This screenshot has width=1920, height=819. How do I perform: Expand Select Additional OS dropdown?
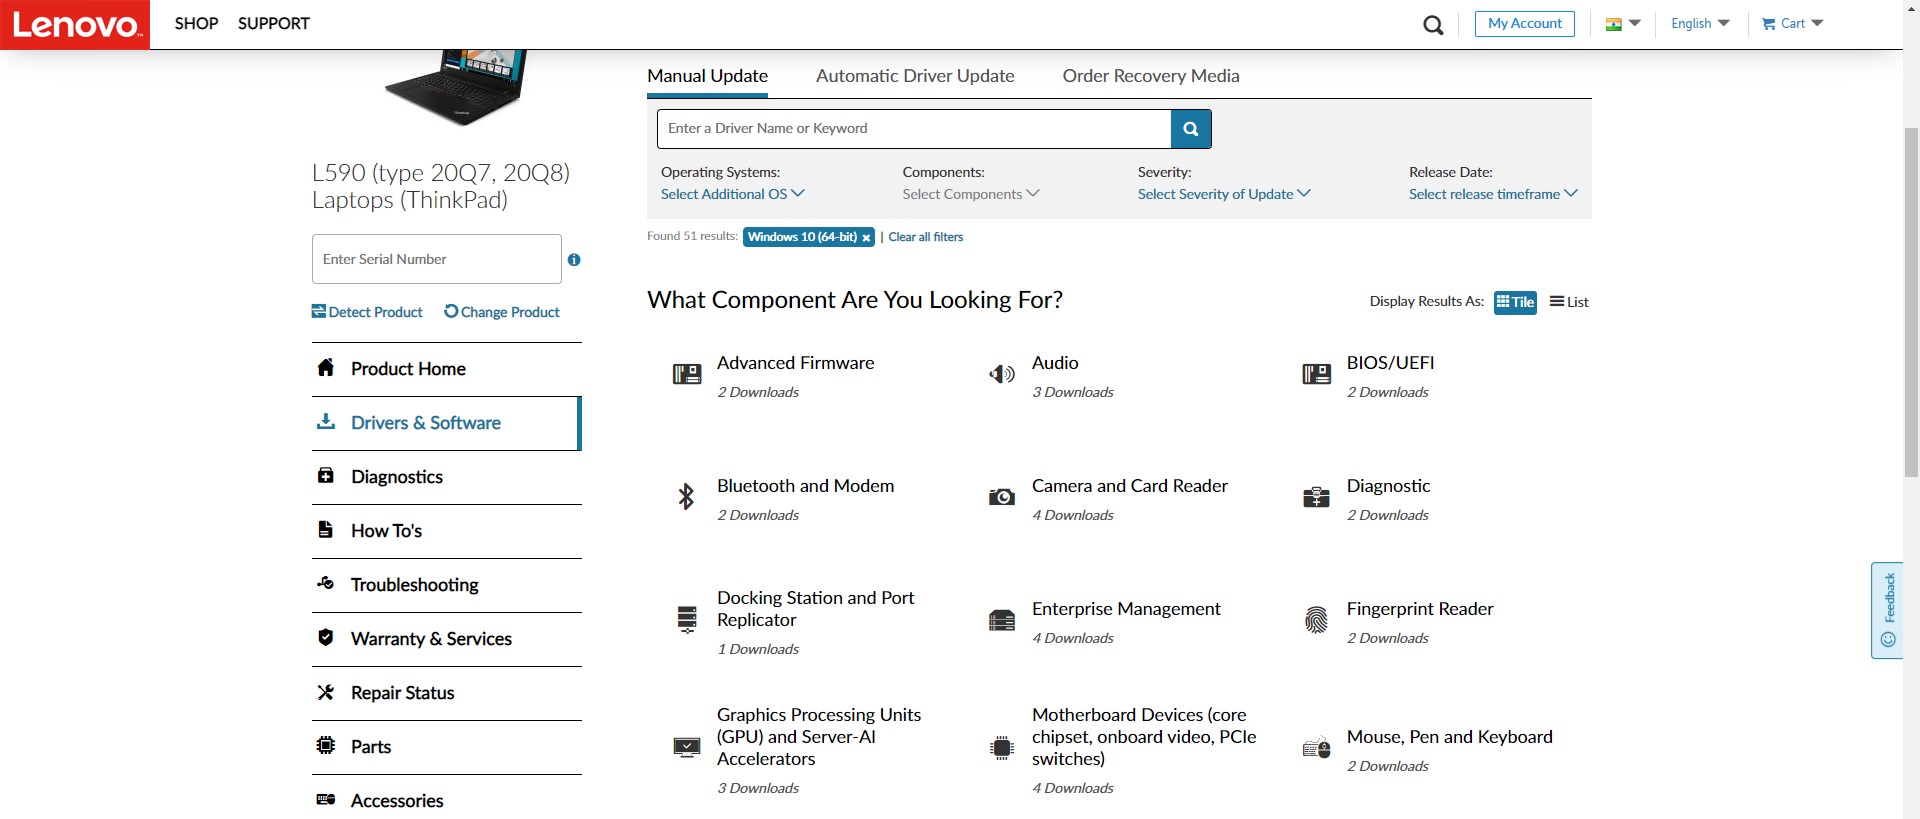732,194
